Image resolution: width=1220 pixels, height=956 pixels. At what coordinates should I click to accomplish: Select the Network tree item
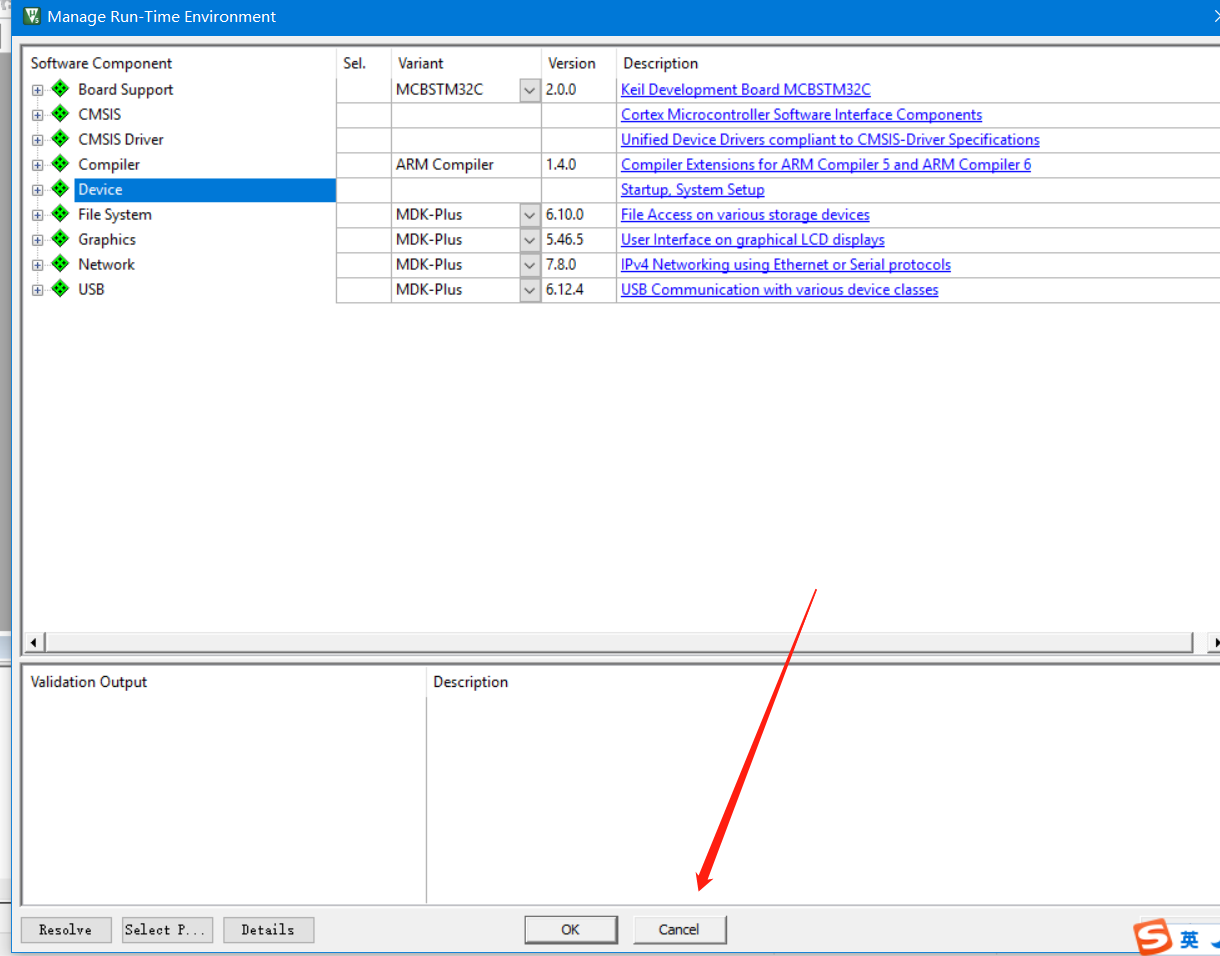point(106,264)
